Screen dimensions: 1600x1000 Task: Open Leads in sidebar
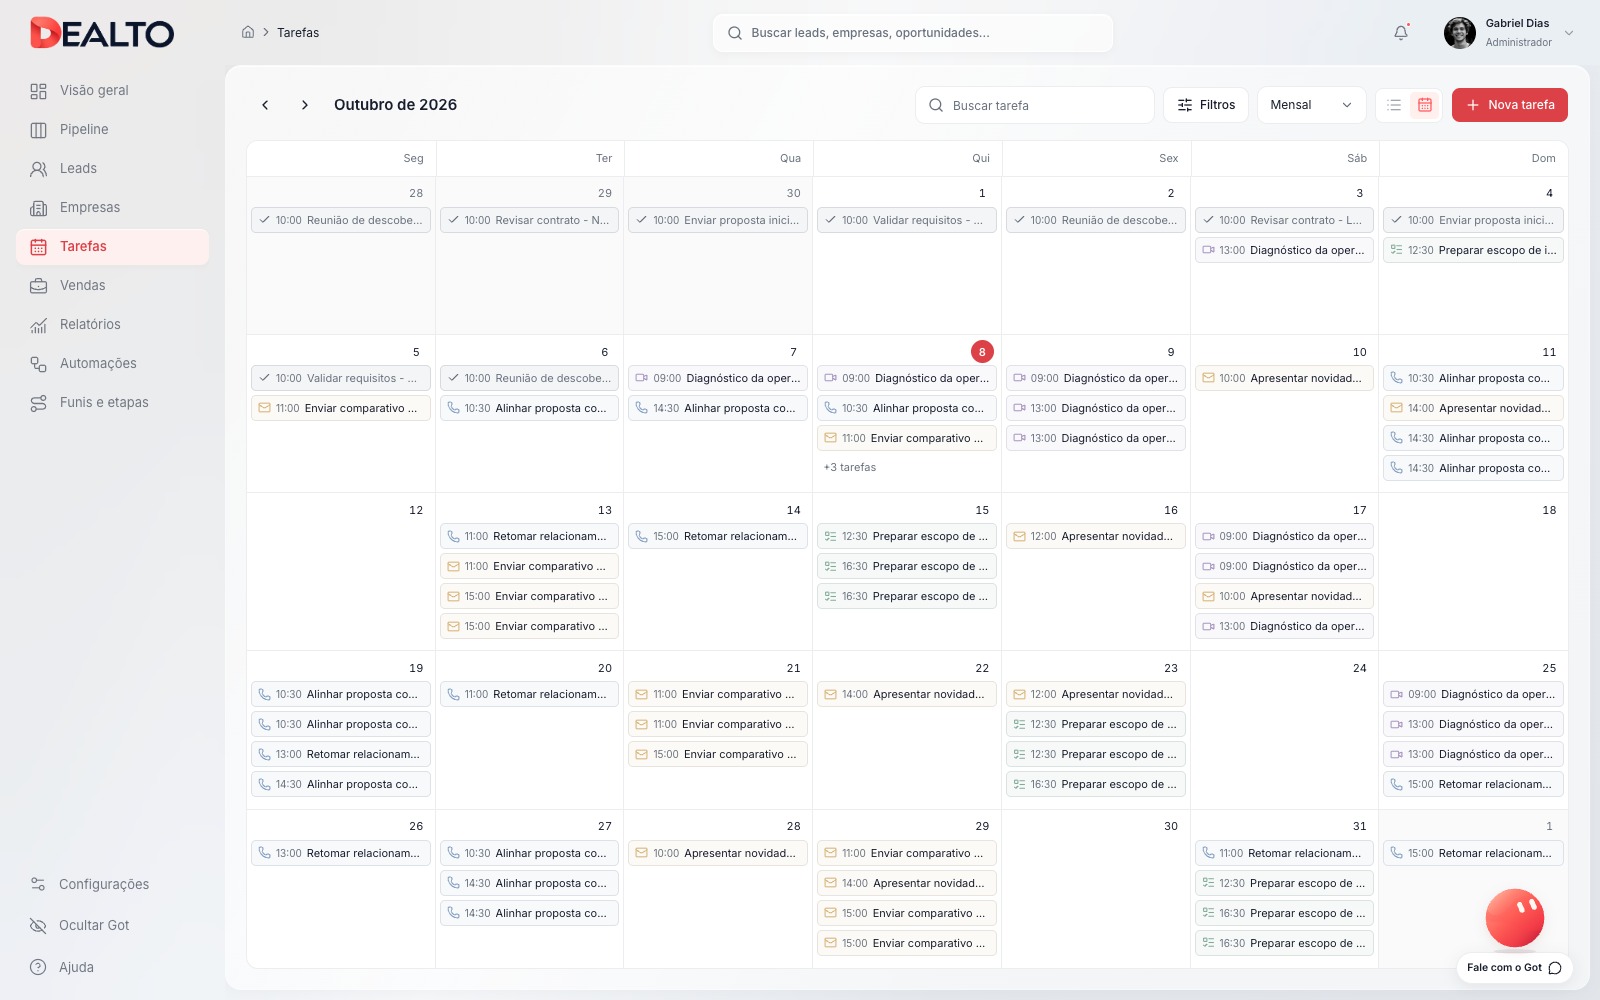(x=112, y=169)
